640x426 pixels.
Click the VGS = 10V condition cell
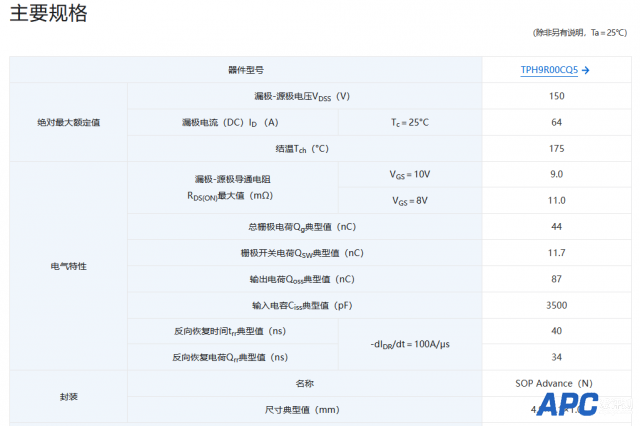coord(409,174)
